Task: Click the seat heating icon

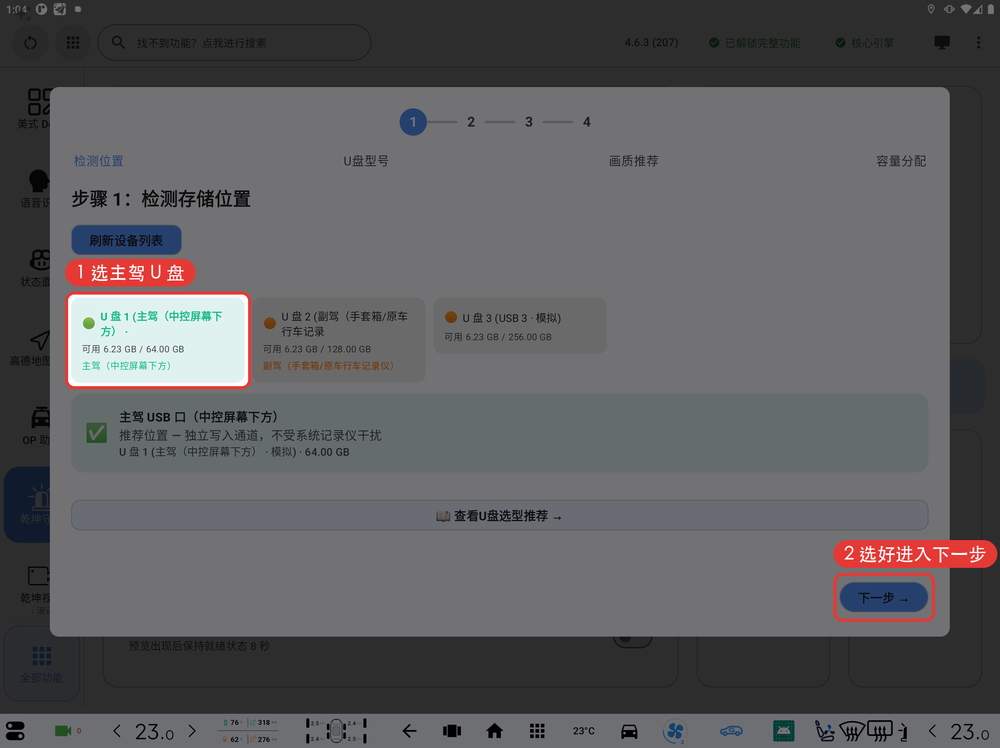Action: click(825, 731)
